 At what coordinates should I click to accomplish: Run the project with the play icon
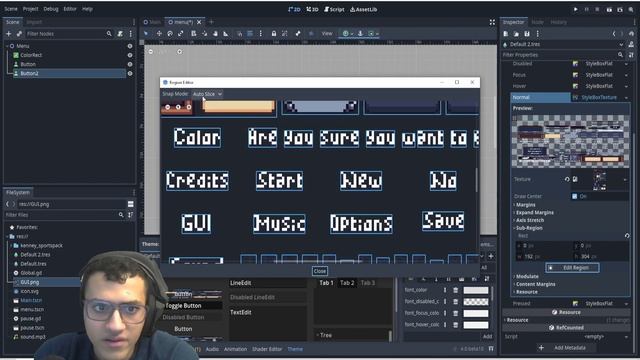576,9
